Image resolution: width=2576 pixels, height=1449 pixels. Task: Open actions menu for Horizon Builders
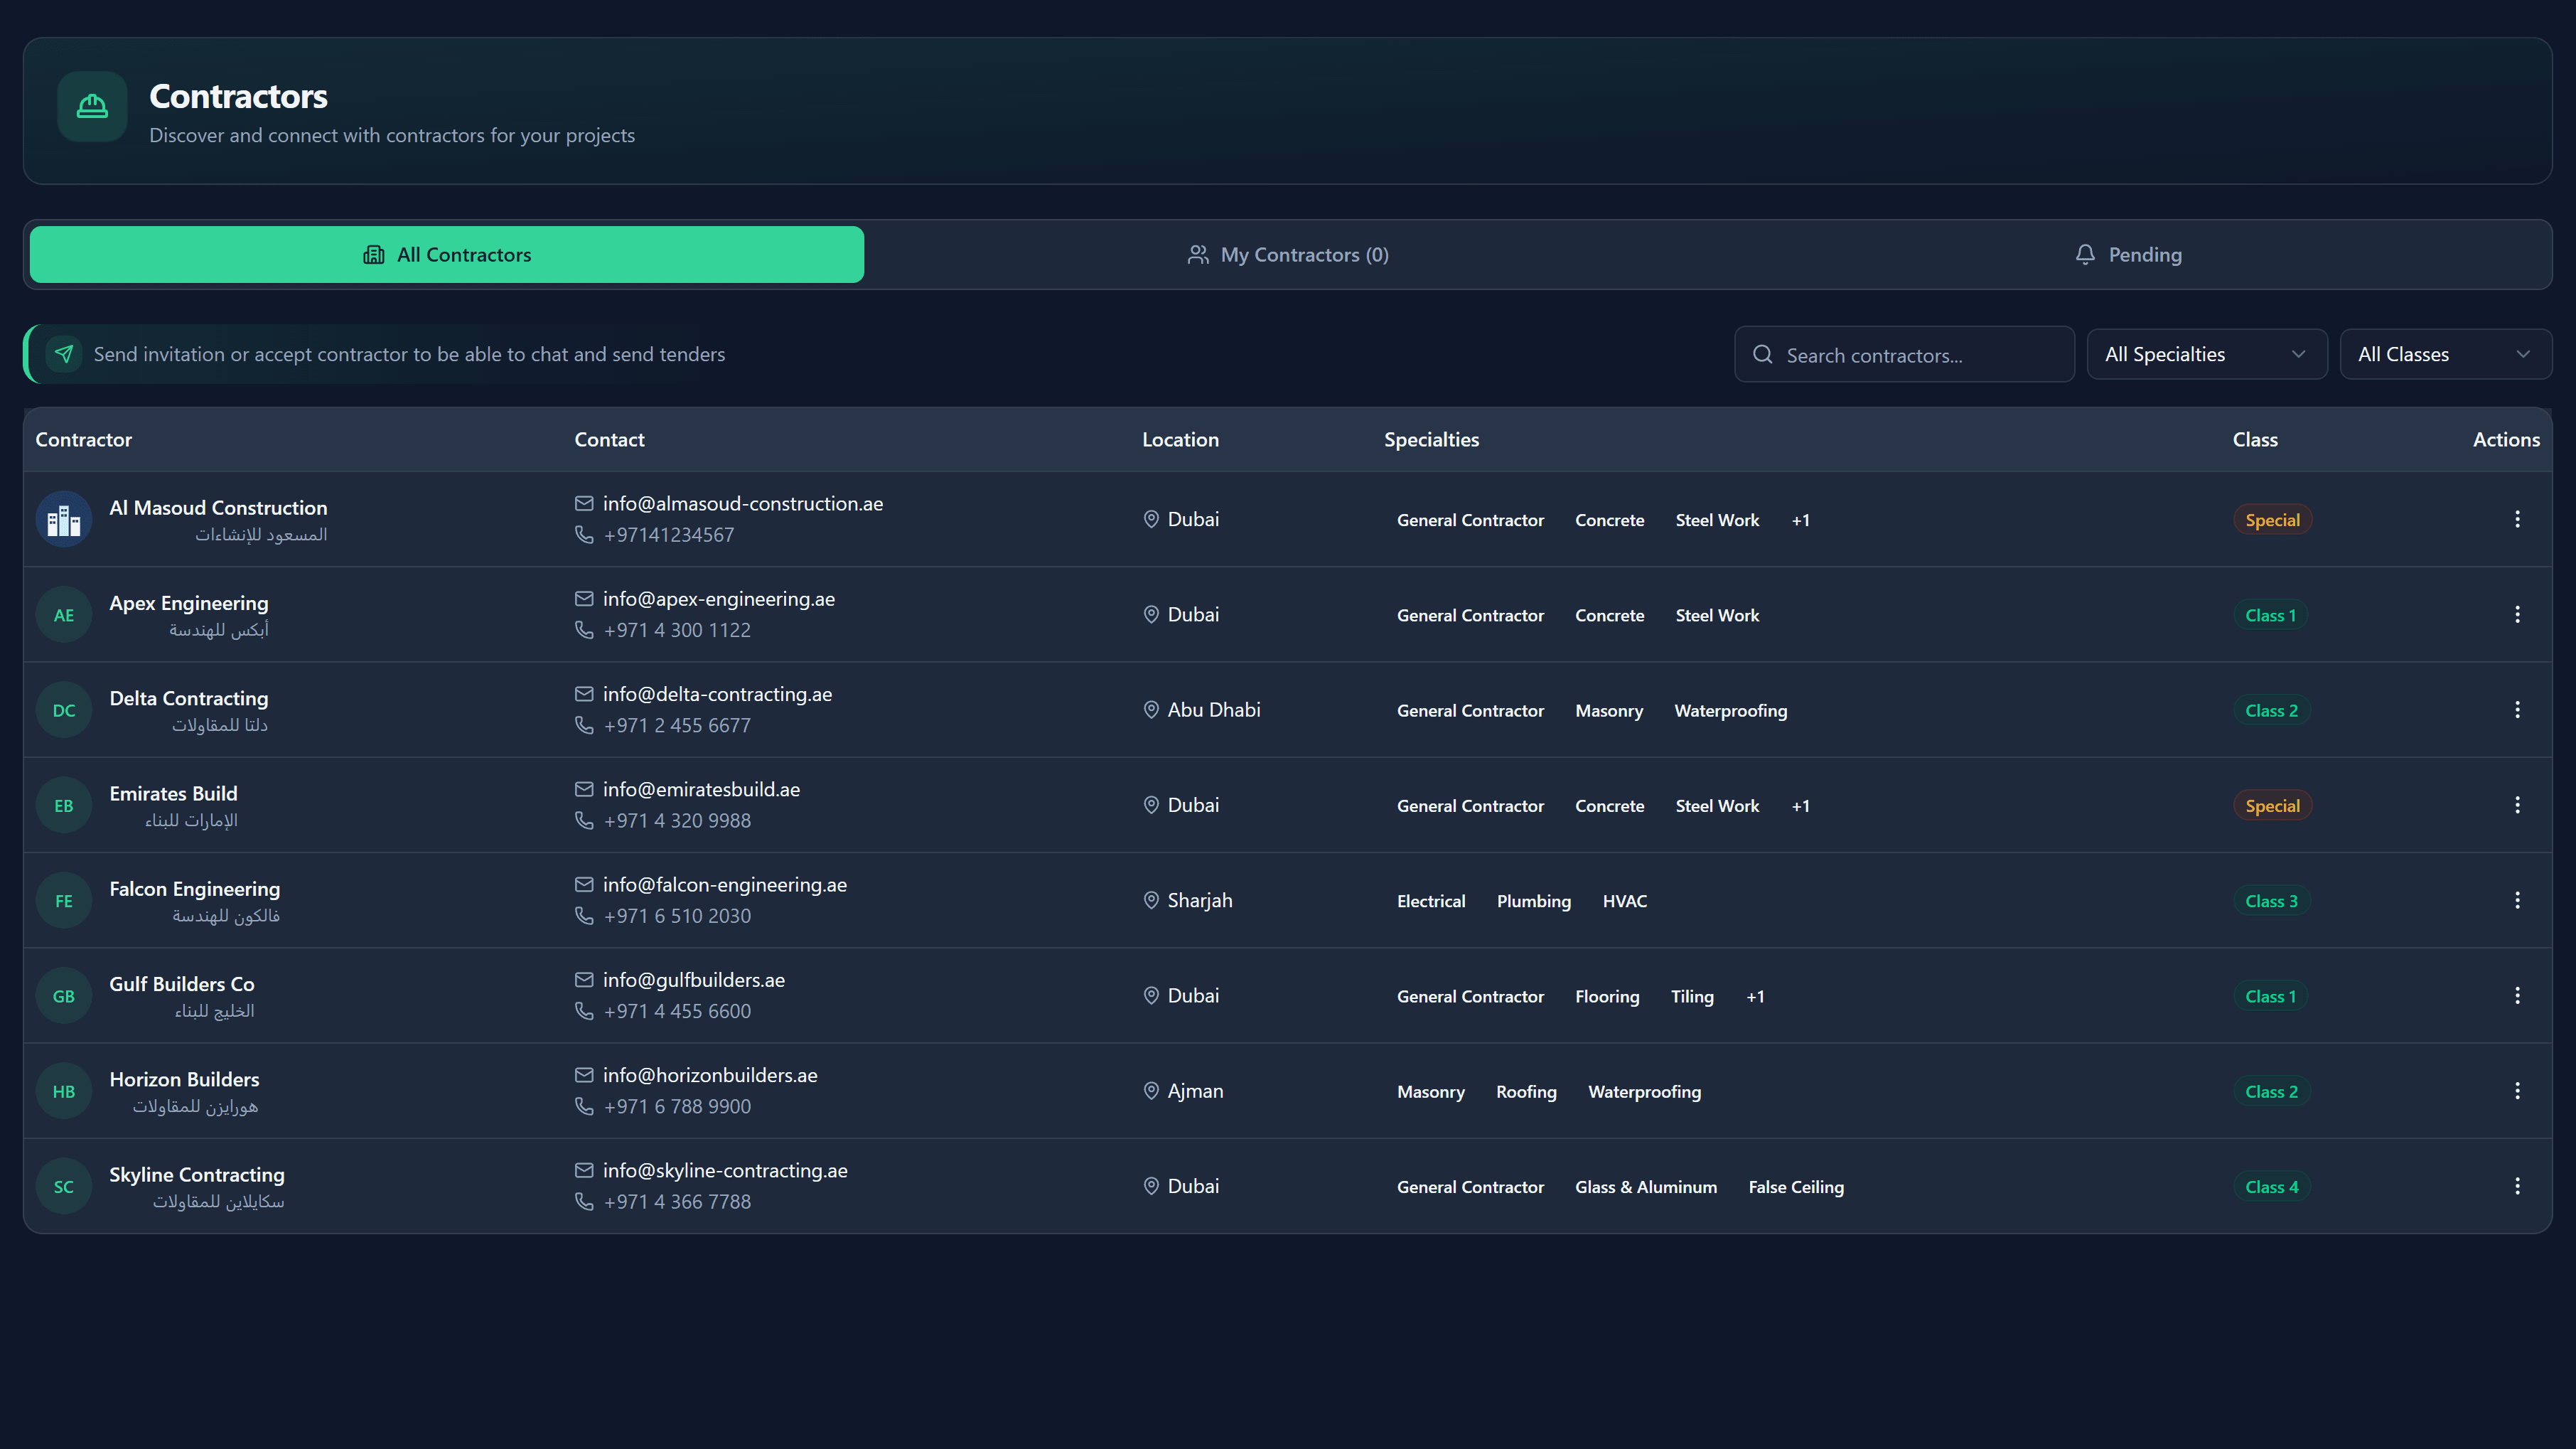(2517, 1091)
